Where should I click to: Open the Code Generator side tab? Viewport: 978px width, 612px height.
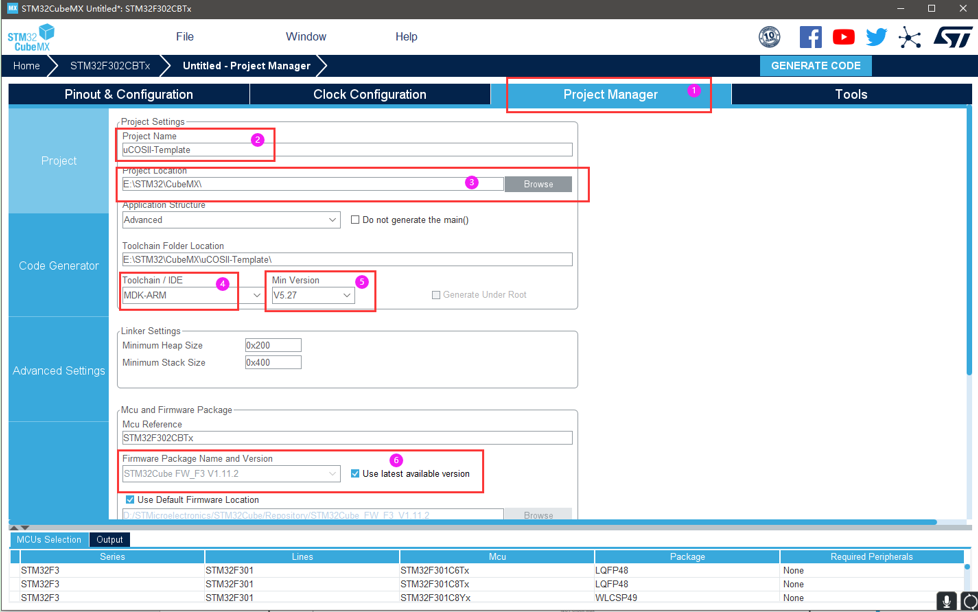[59, 266]
